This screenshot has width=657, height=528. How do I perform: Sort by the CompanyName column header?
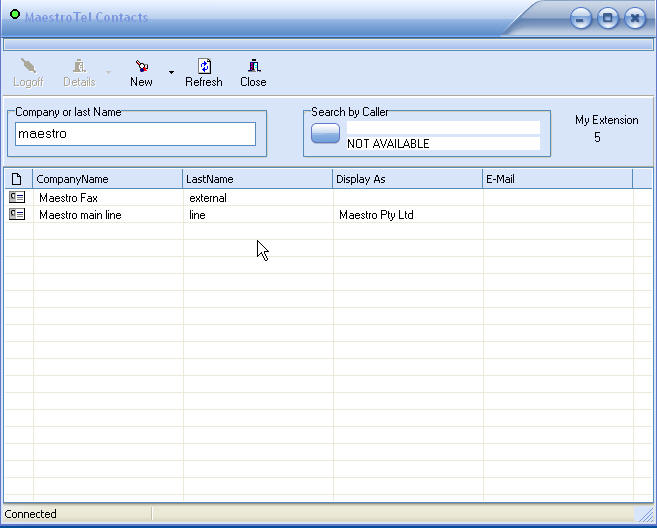(107, 179)
